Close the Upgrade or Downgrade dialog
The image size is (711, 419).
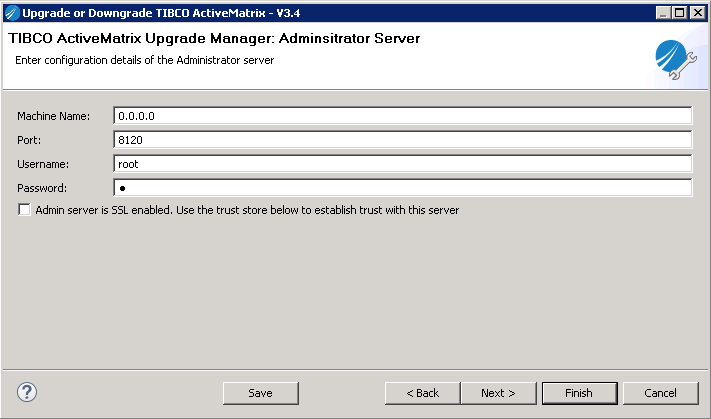click(x=696, y=12)
